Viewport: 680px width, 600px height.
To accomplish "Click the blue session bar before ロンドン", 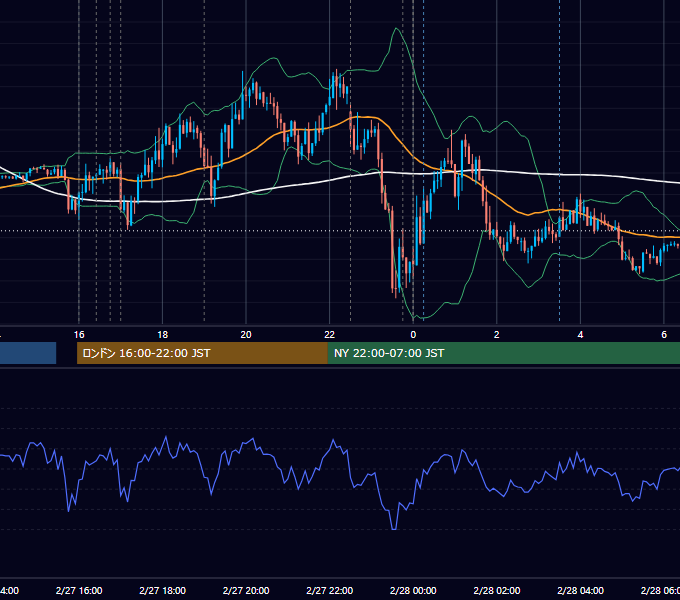I will pyautogui.click(x=28, y=353).
